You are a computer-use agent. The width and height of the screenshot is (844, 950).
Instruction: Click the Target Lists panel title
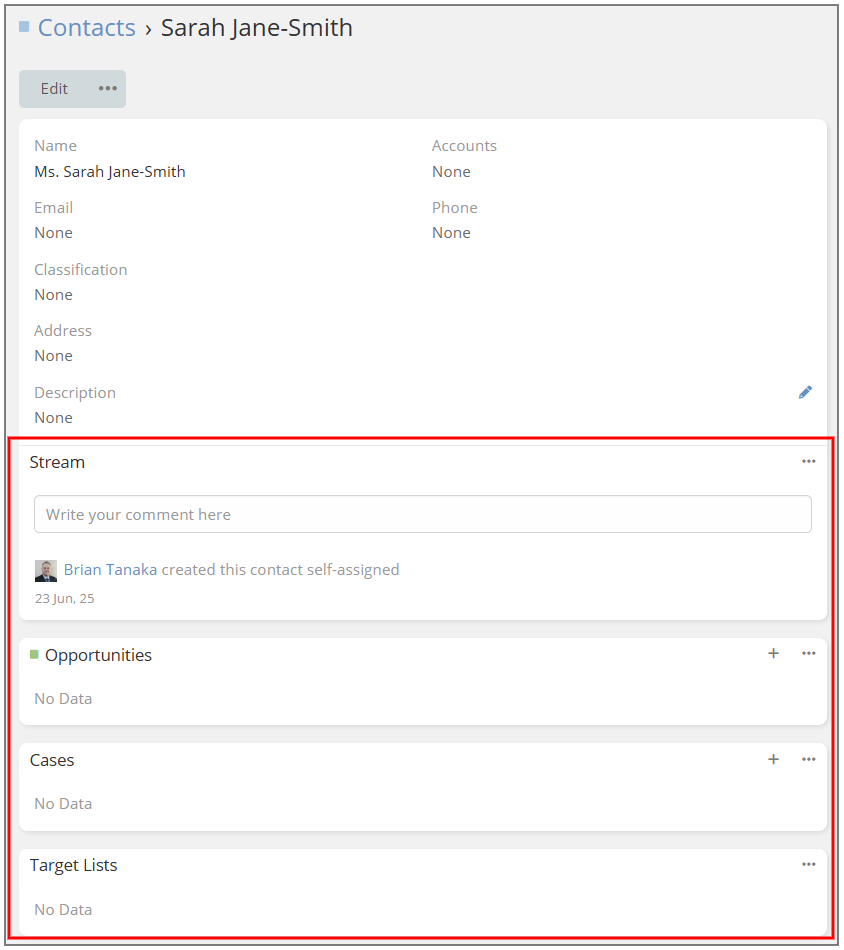click(73, 865)
